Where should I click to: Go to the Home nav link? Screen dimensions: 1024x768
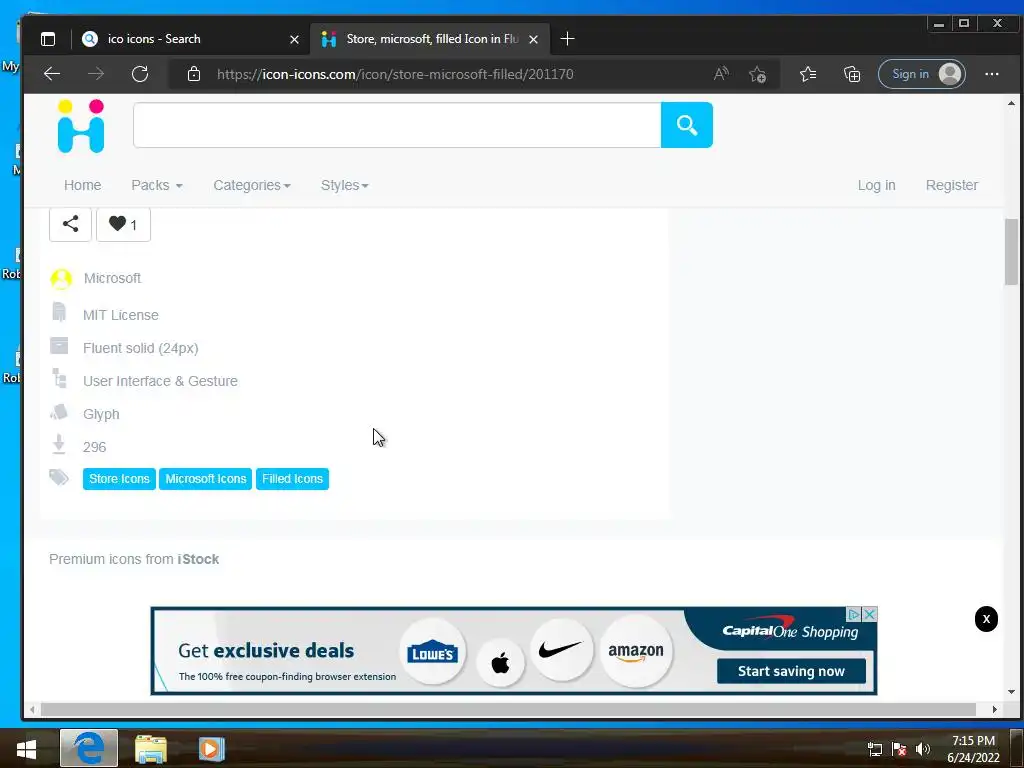82,185
